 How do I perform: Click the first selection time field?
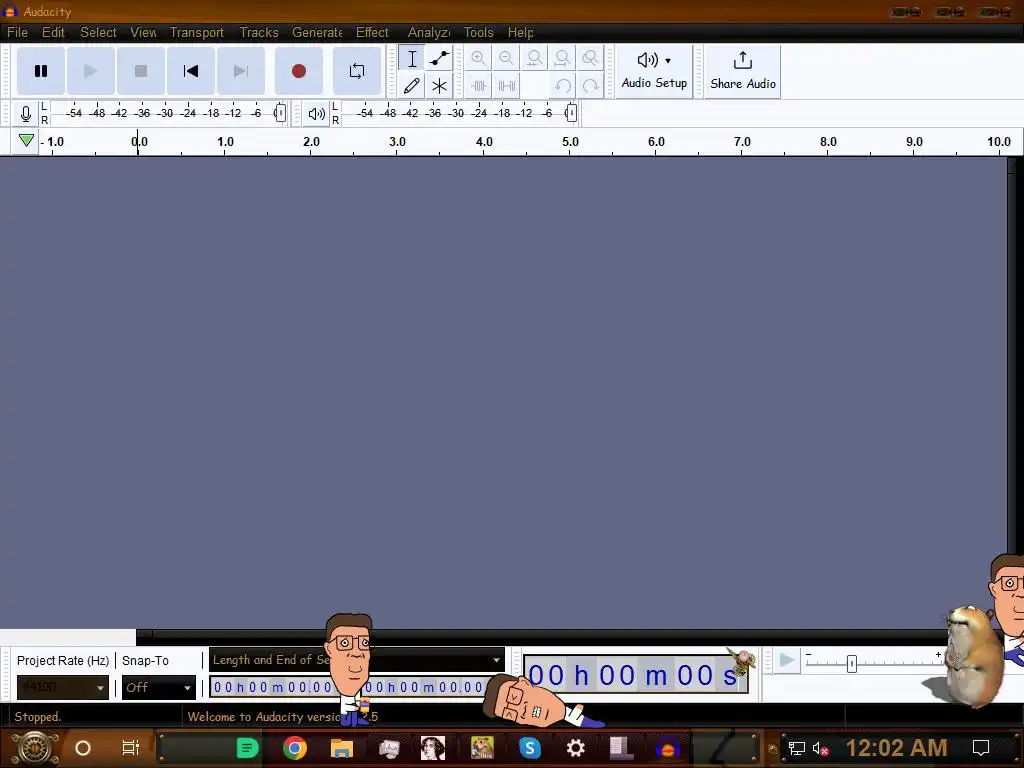[273, 687]
